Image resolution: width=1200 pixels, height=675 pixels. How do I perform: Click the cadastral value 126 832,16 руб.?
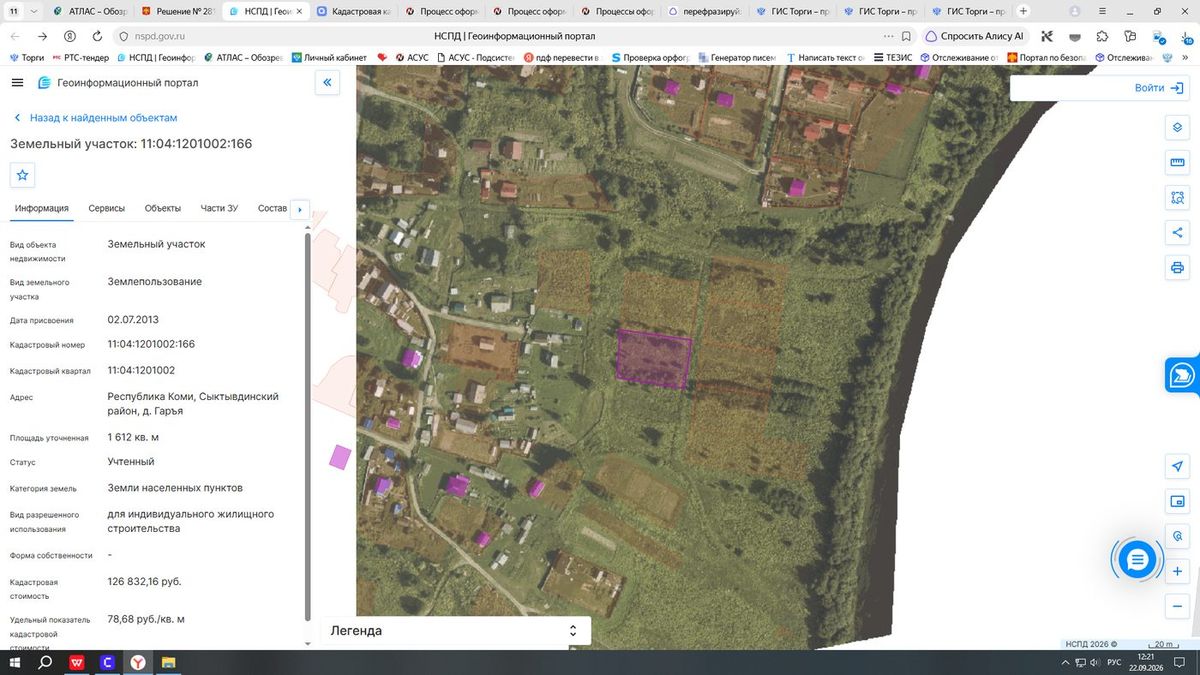(x=145, y=581)
